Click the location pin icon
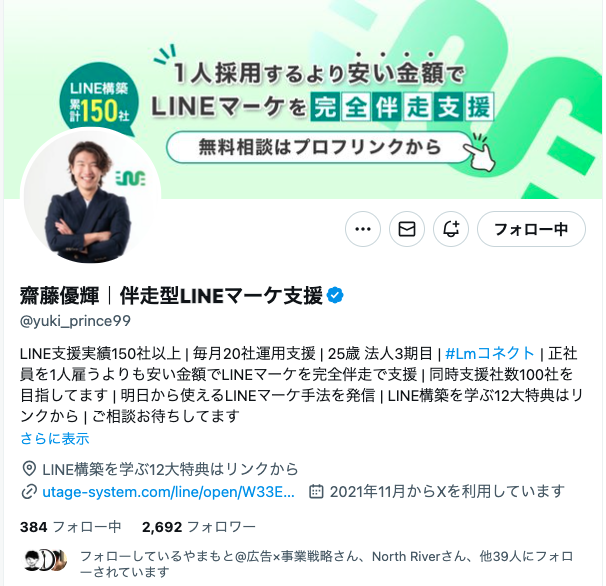 pos(29,469)
